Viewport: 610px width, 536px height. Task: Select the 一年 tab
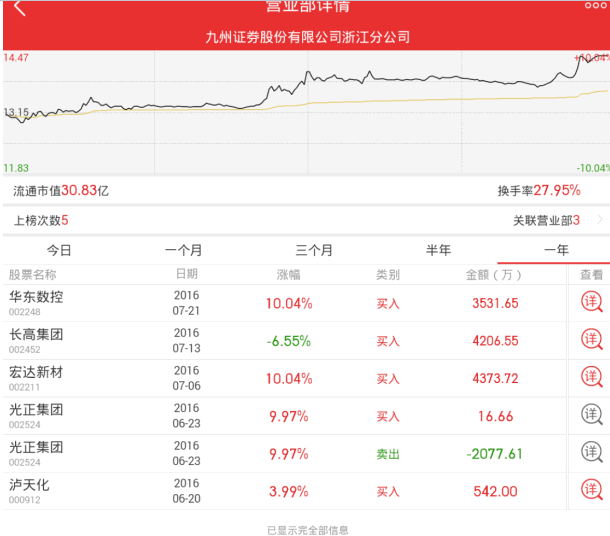coord(556,250)
